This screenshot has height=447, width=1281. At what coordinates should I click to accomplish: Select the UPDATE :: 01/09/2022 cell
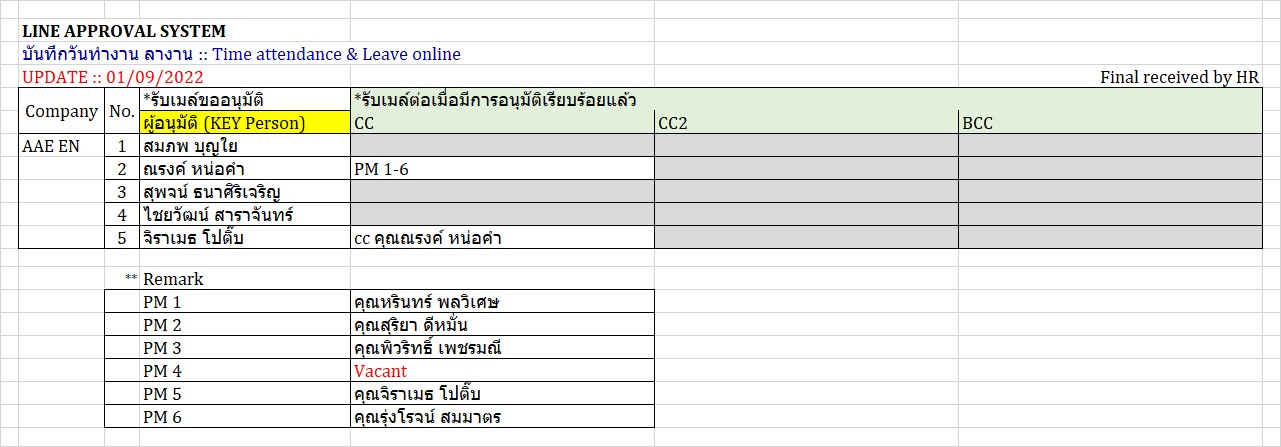(112, 77)
